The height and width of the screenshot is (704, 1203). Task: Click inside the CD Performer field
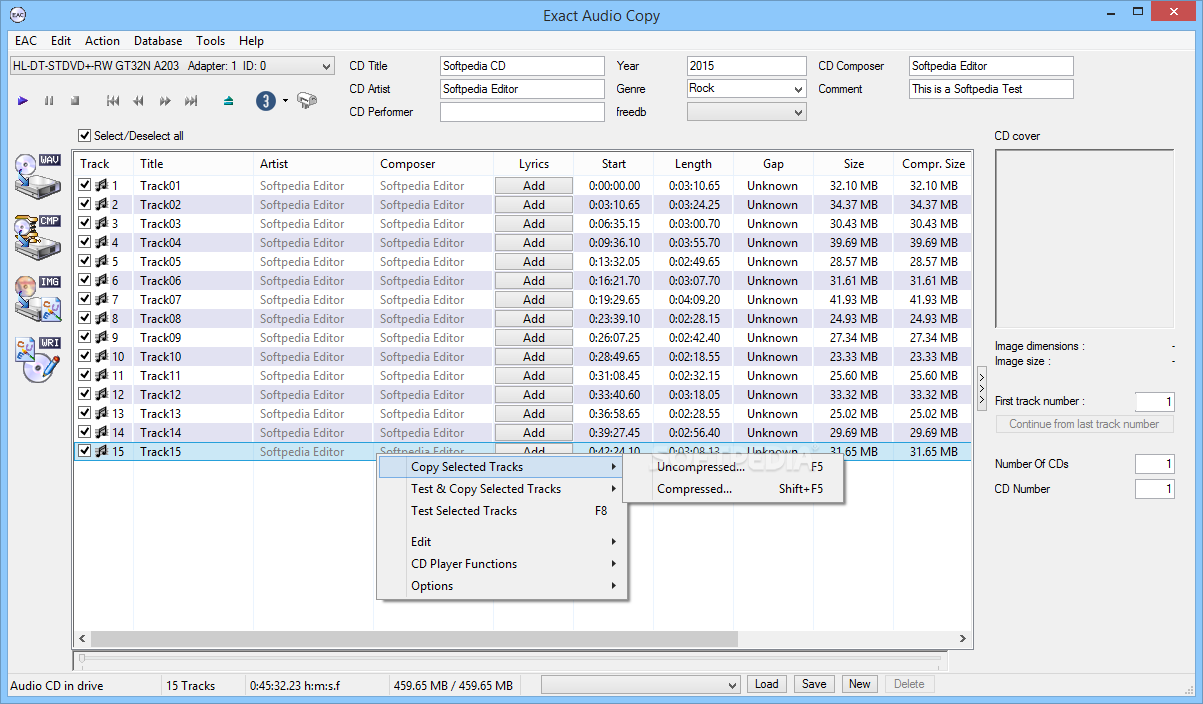click(521, 111)
